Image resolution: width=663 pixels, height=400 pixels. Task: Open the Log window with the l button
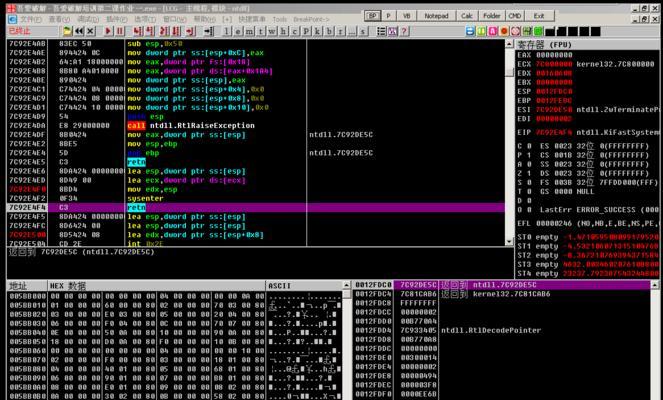pos(227,31)
